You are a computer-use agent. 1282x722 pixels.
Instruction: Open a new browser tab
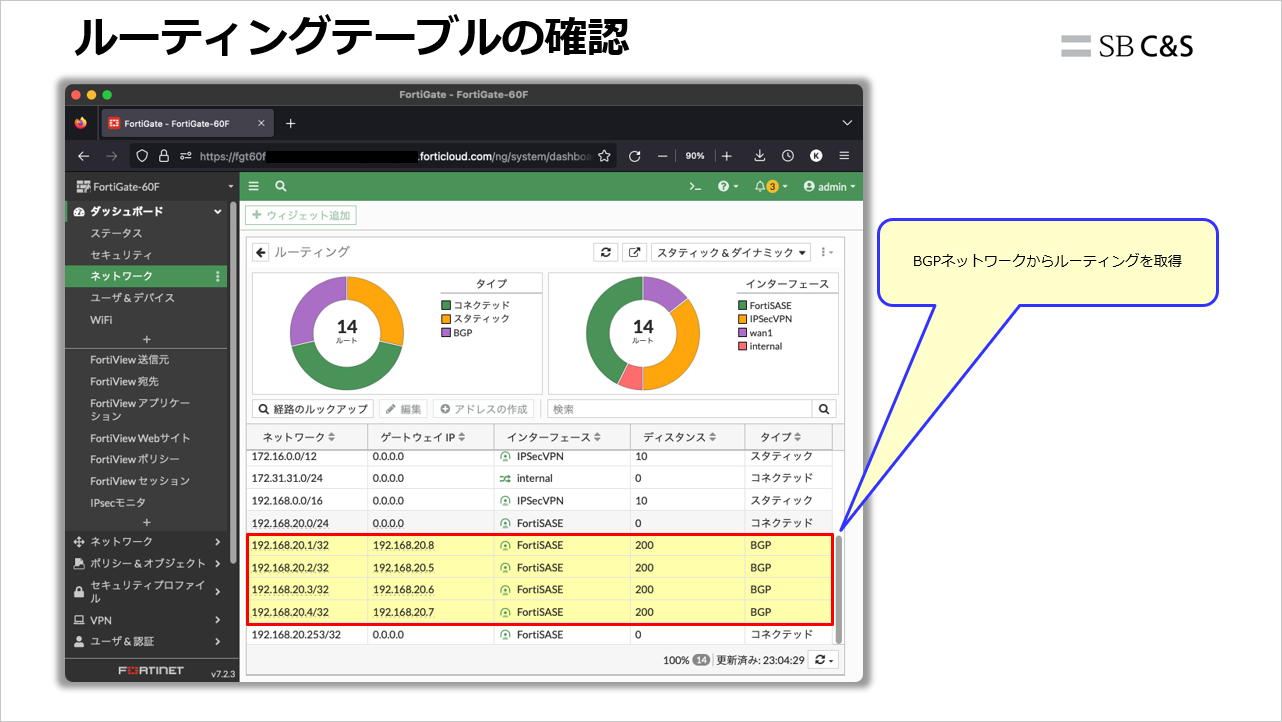click(291, 123)
